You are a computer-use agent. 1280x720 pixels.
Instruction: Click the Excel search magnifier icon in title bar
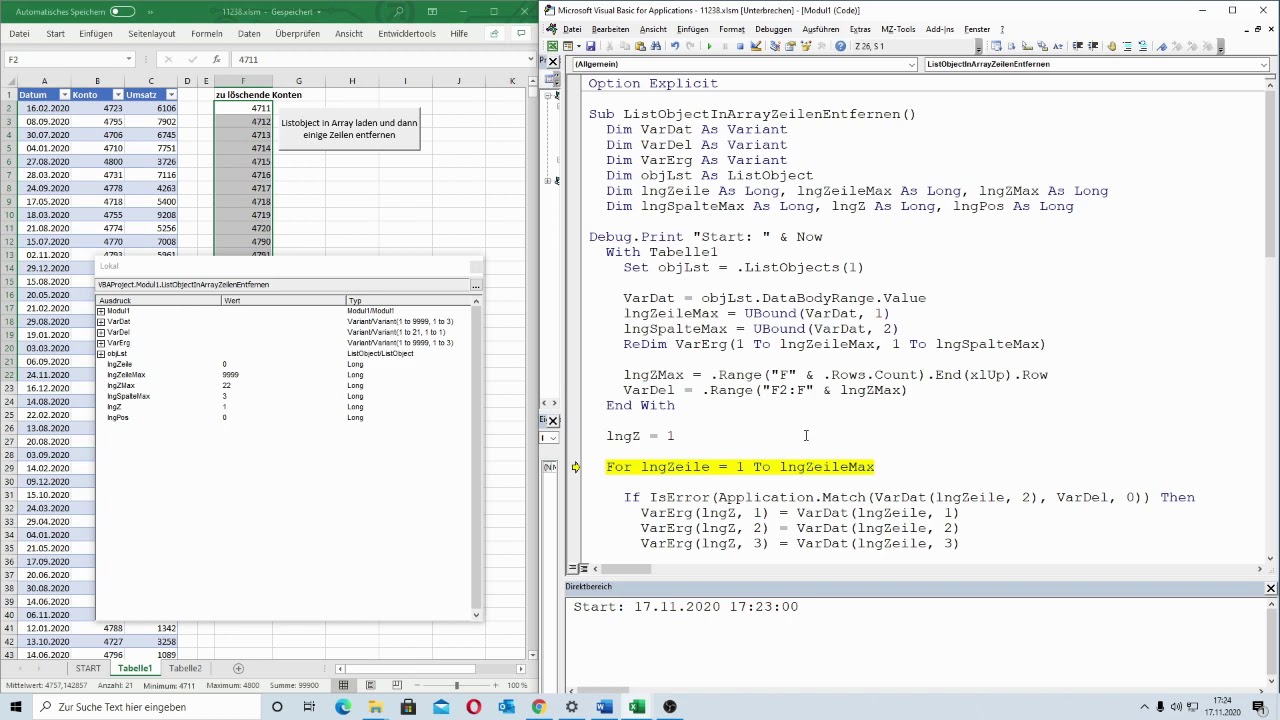398,12
